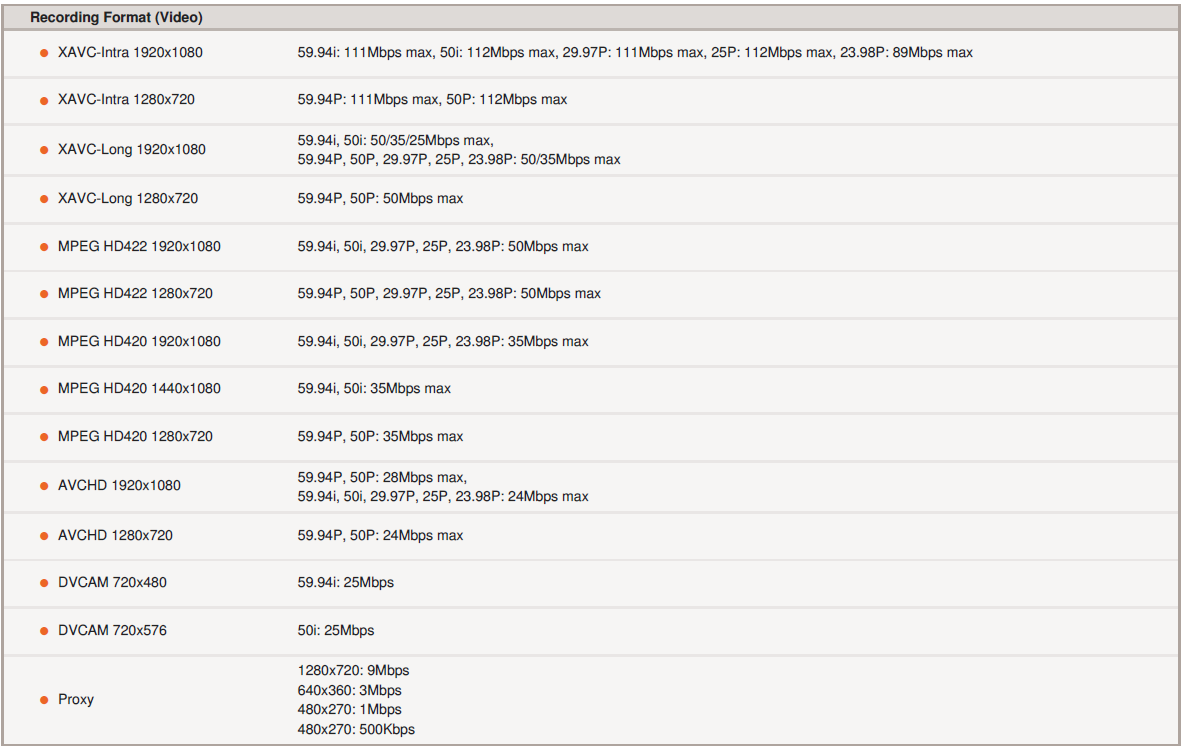The image size is (1184, 749).
Task: Click the 'MPEG HD422 1920x1080' row label
Action: (139, 246)
